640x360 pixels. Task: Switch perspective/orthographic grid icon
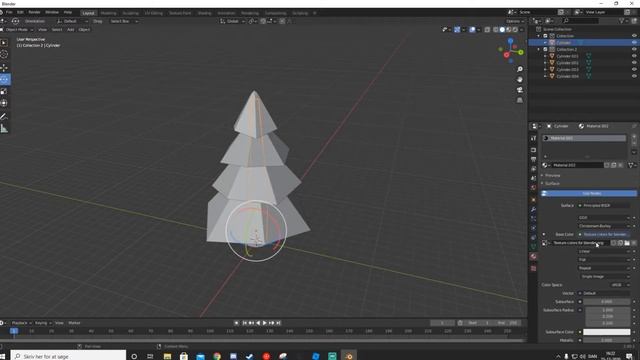[520, 100]
